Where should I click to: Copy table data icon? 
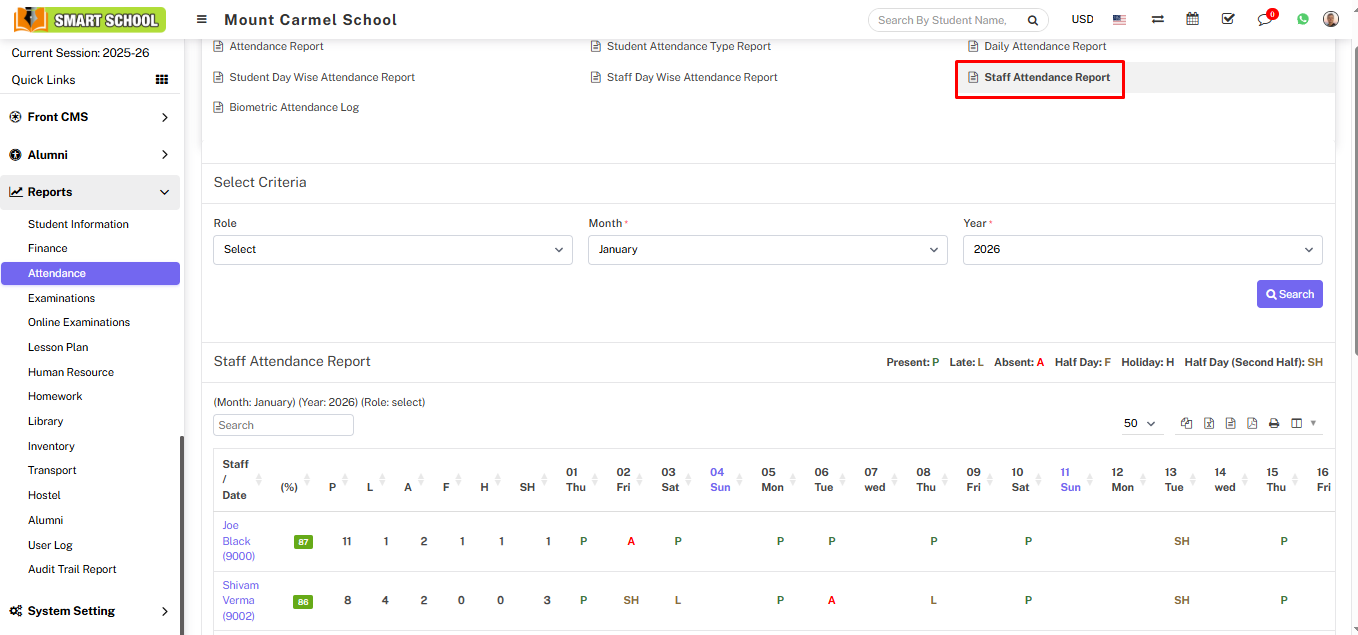1187,424
